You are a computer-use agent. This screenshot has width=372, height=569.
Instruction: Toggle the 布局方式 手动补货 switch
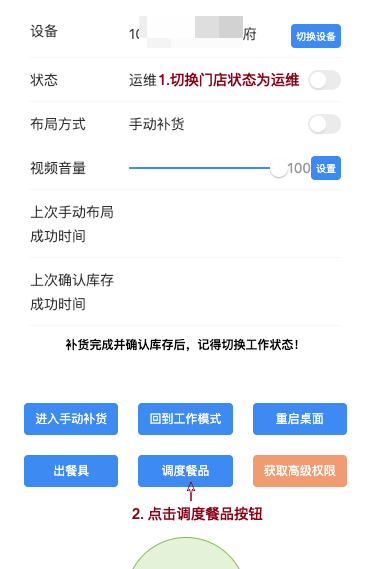(324, 124)
